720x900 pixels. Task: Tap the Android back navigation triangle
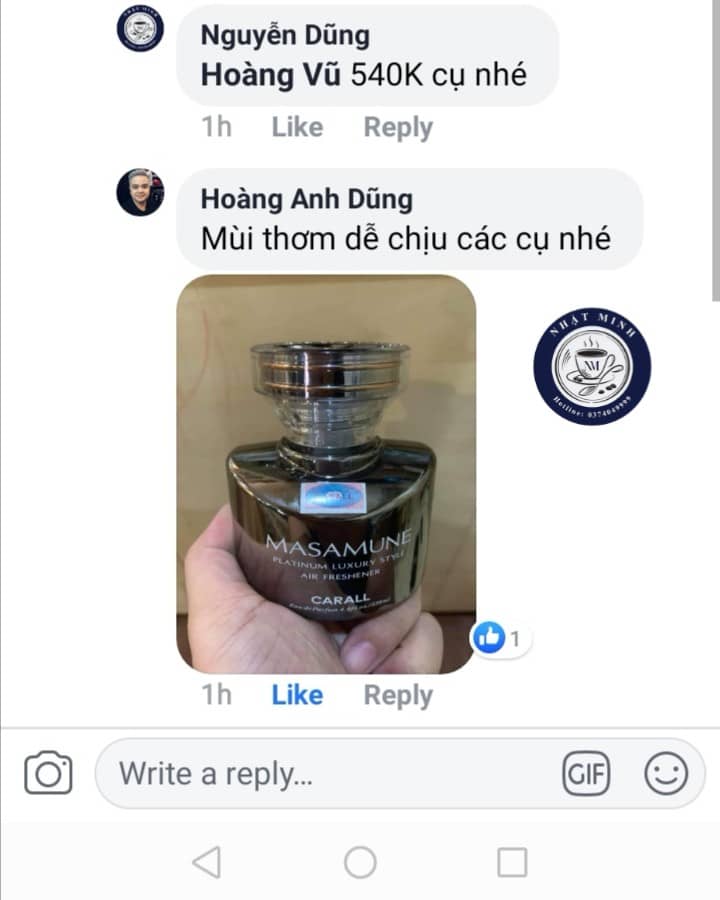click(x=207, y=862)
